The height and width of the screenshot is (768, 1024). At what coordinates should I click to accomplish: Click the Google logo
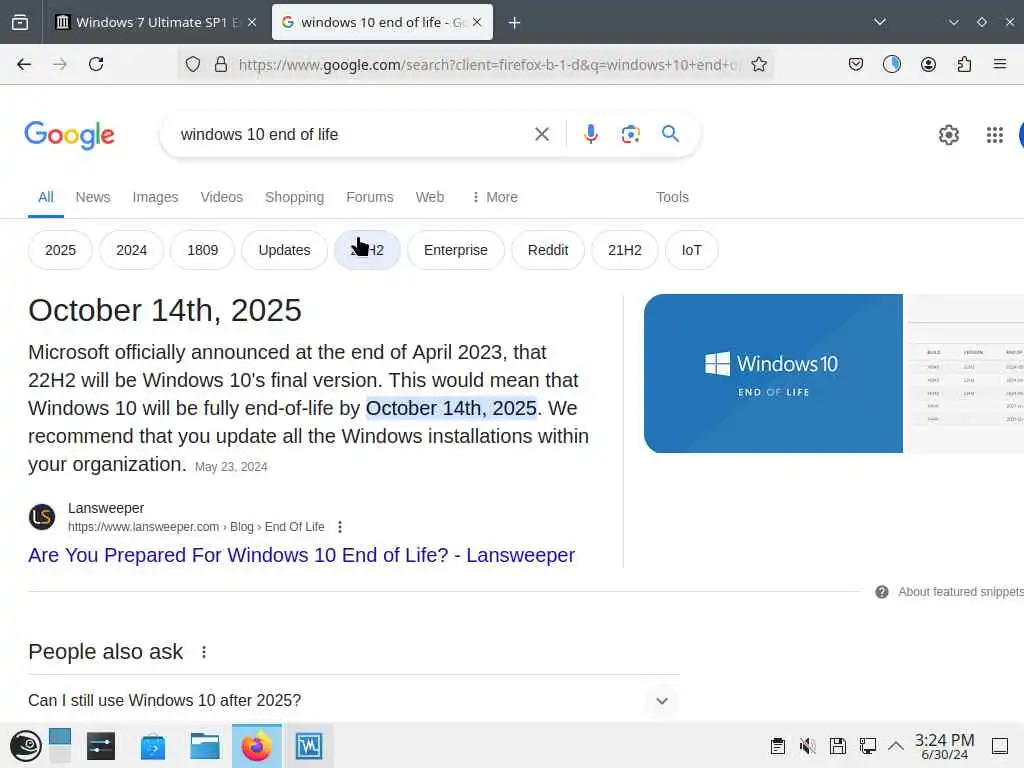tap(69, 135)
